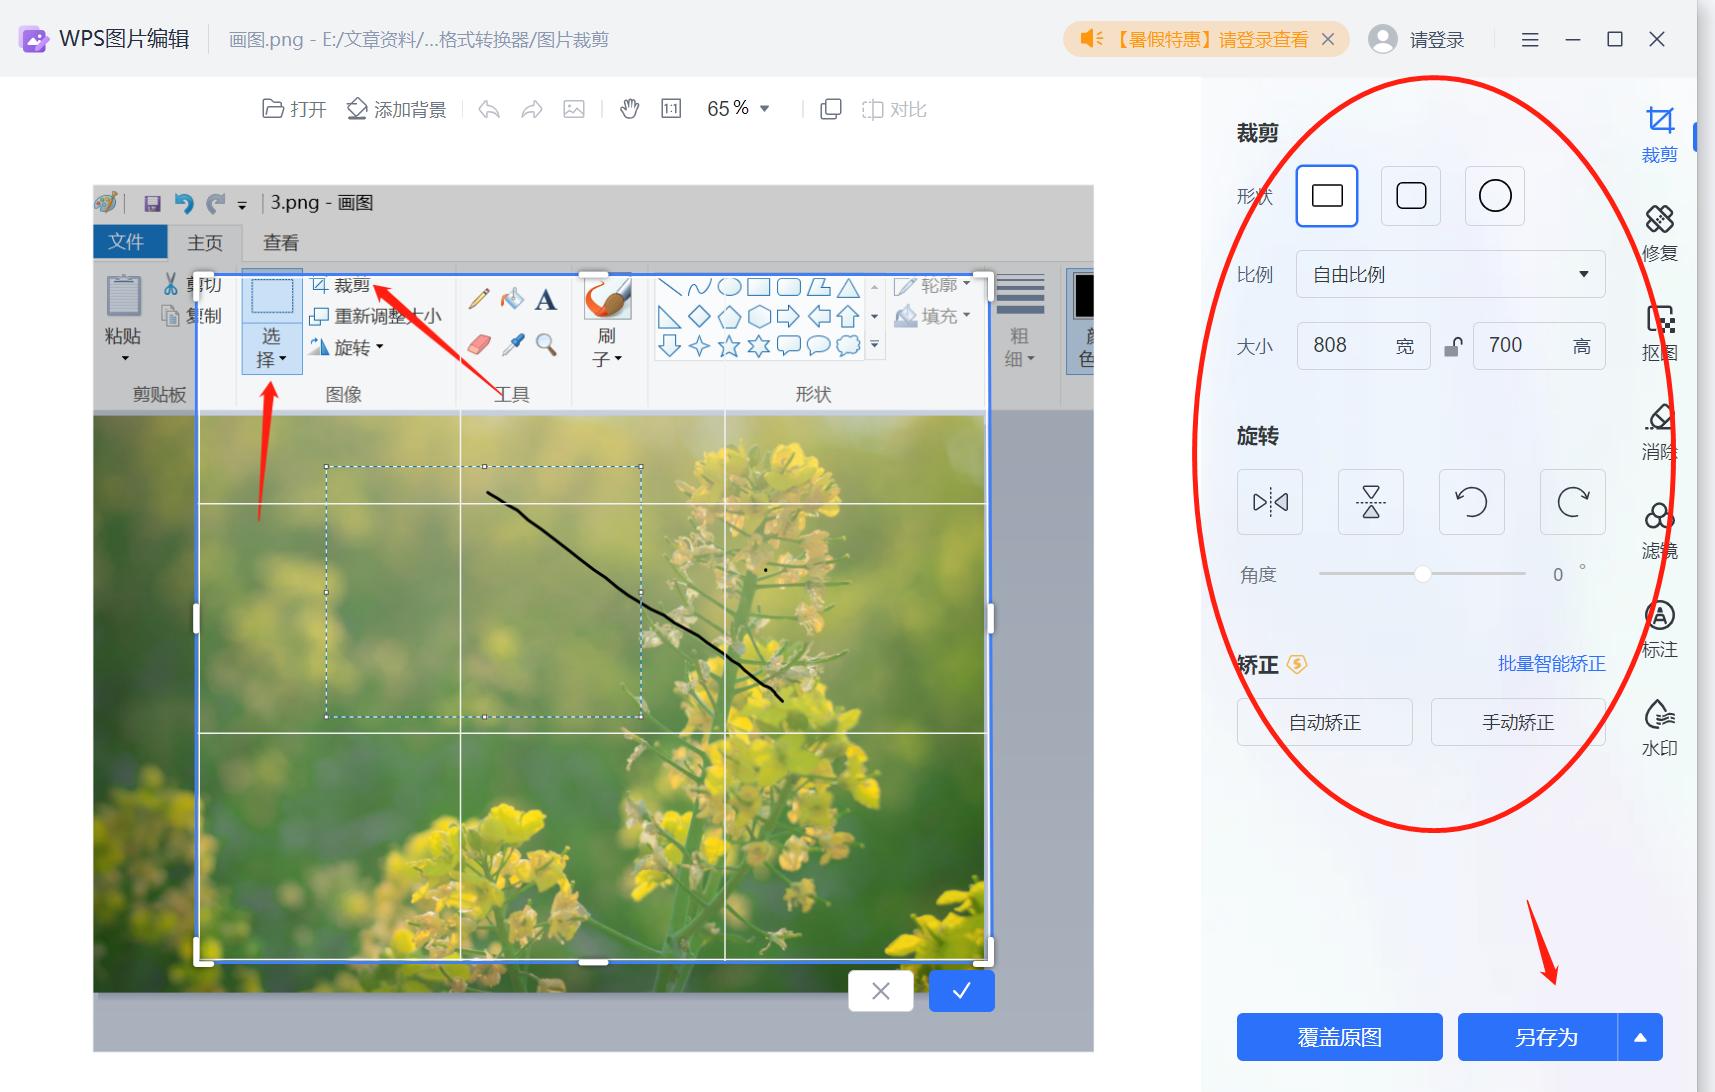Select the text tool in Paint ribbon
1715x1092 pixels.
[545, 297]
